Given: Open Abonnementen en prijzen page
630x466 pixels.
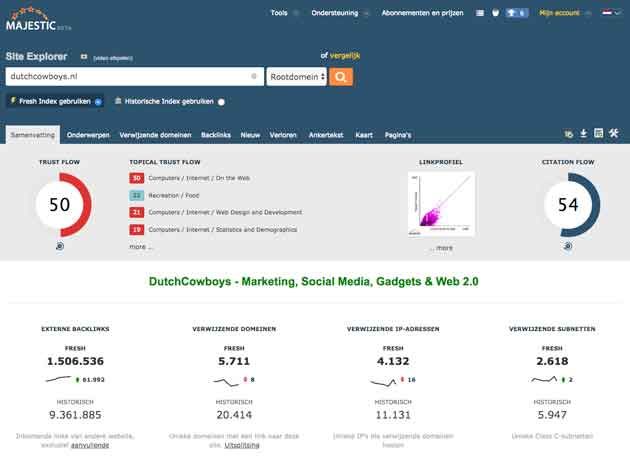Looking at the screenshot, I should click(x=422, y=13).
